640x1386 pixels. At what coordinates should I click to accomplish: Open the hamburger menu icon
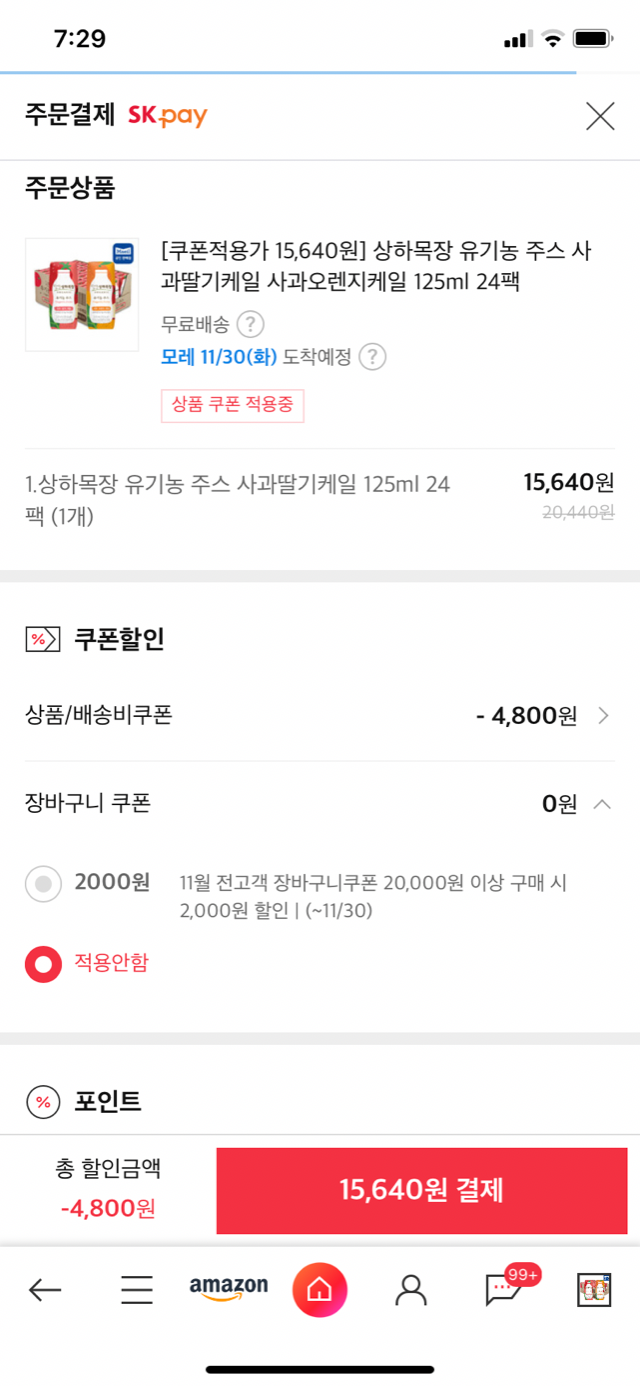click(137, 1290)
